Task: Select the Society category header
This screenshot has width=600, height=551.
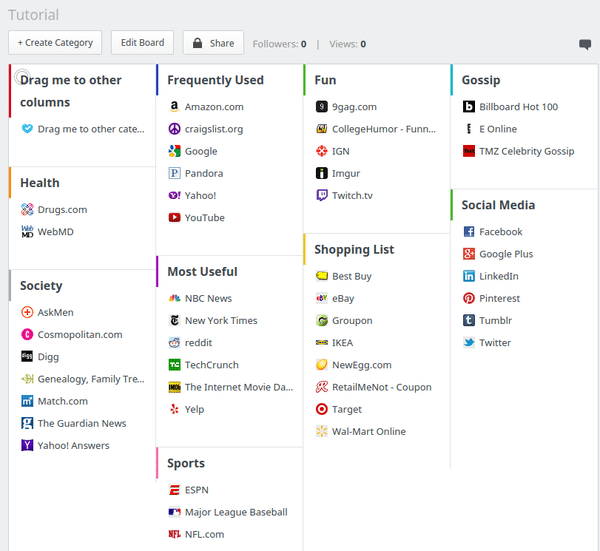Action: click(41, 286)
